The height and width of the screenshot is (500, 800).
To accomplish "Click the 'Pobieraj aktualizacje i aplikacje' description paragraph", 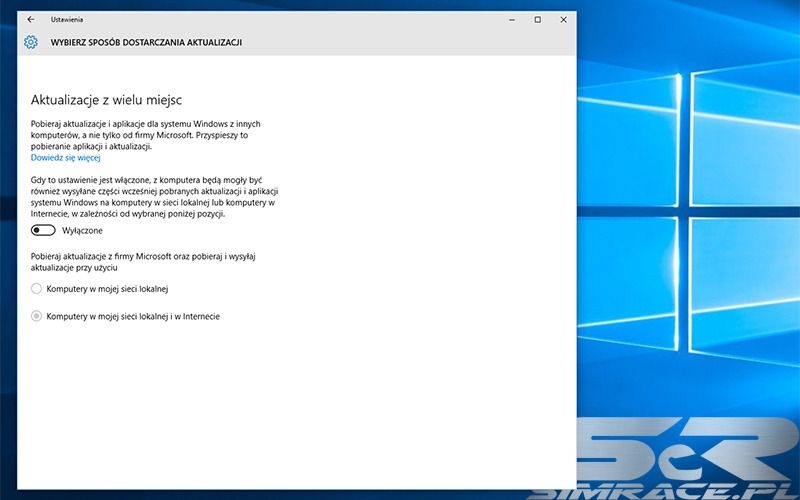I will [150, 134].
